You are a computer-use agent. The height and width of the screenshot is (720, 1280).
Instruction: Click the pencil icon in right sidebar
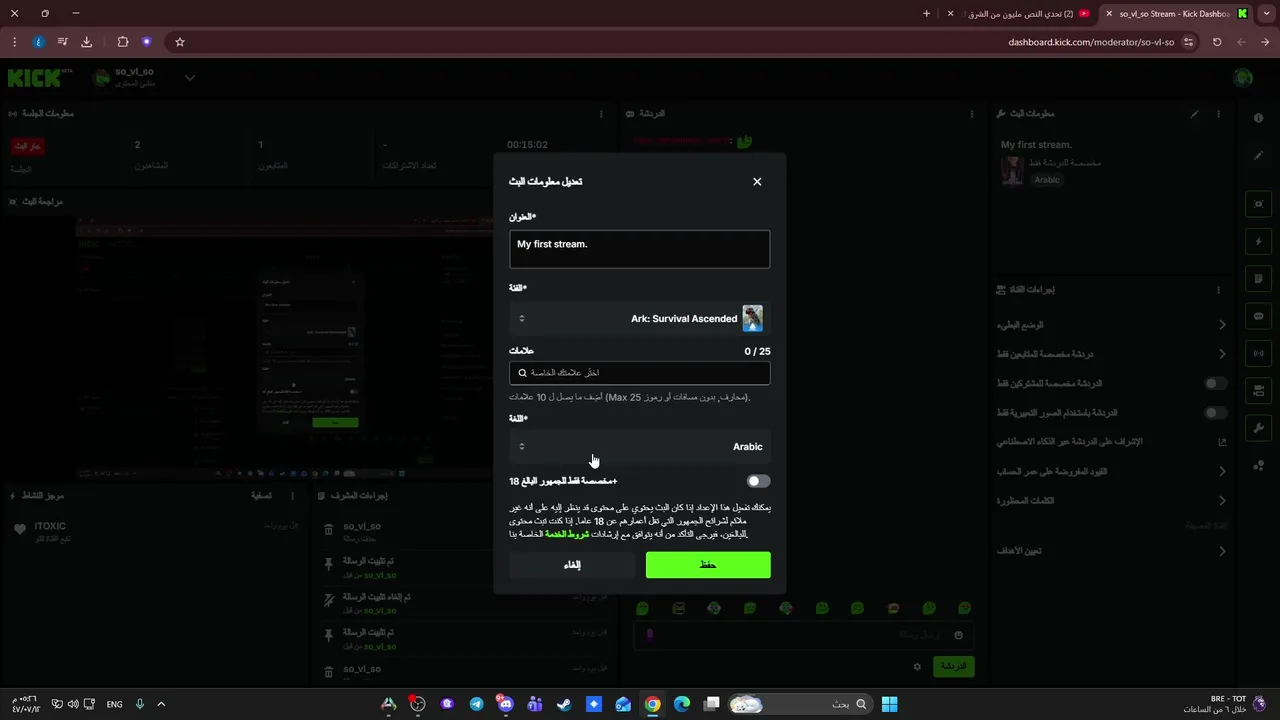click(1259, 155)
